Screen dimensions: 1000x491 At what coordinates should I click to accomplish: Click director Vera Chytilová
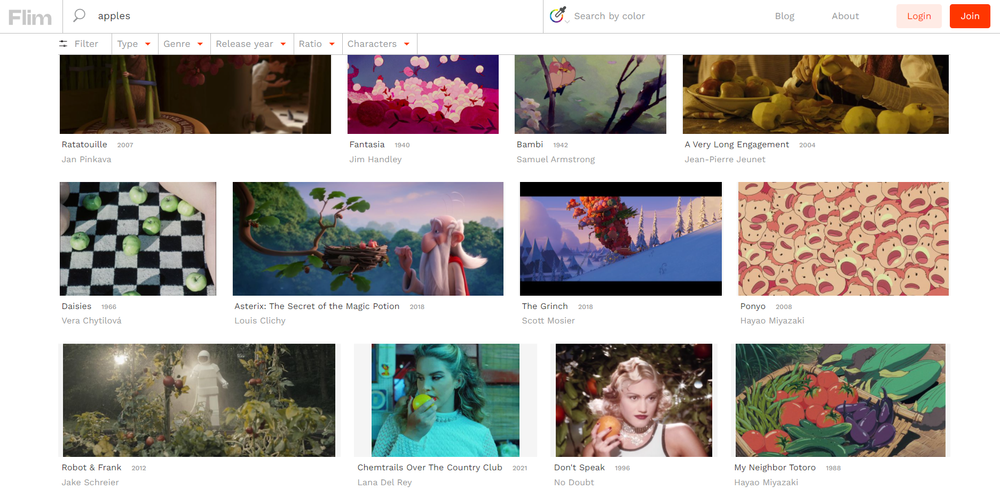(x=91, y=321)
